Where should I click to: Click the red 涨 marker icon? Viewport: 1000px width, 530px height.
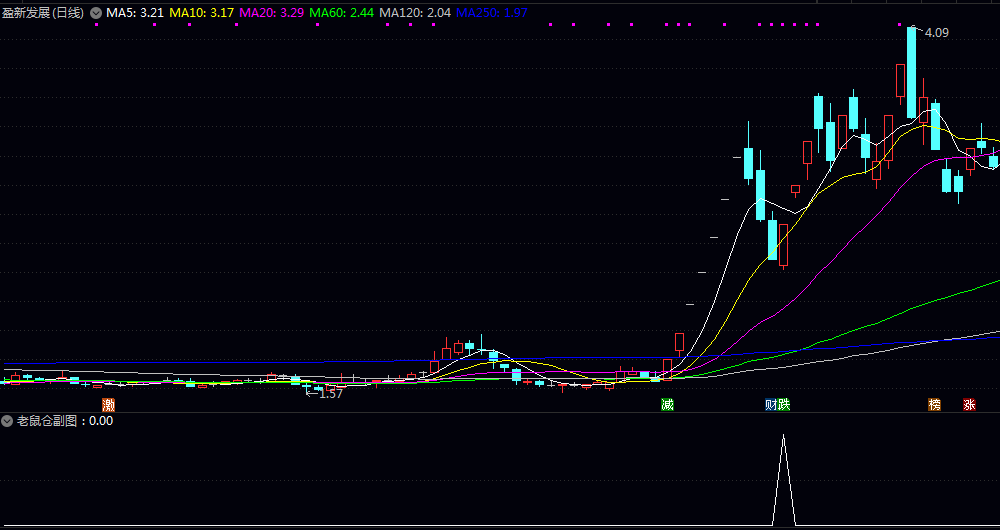(969, 405)
